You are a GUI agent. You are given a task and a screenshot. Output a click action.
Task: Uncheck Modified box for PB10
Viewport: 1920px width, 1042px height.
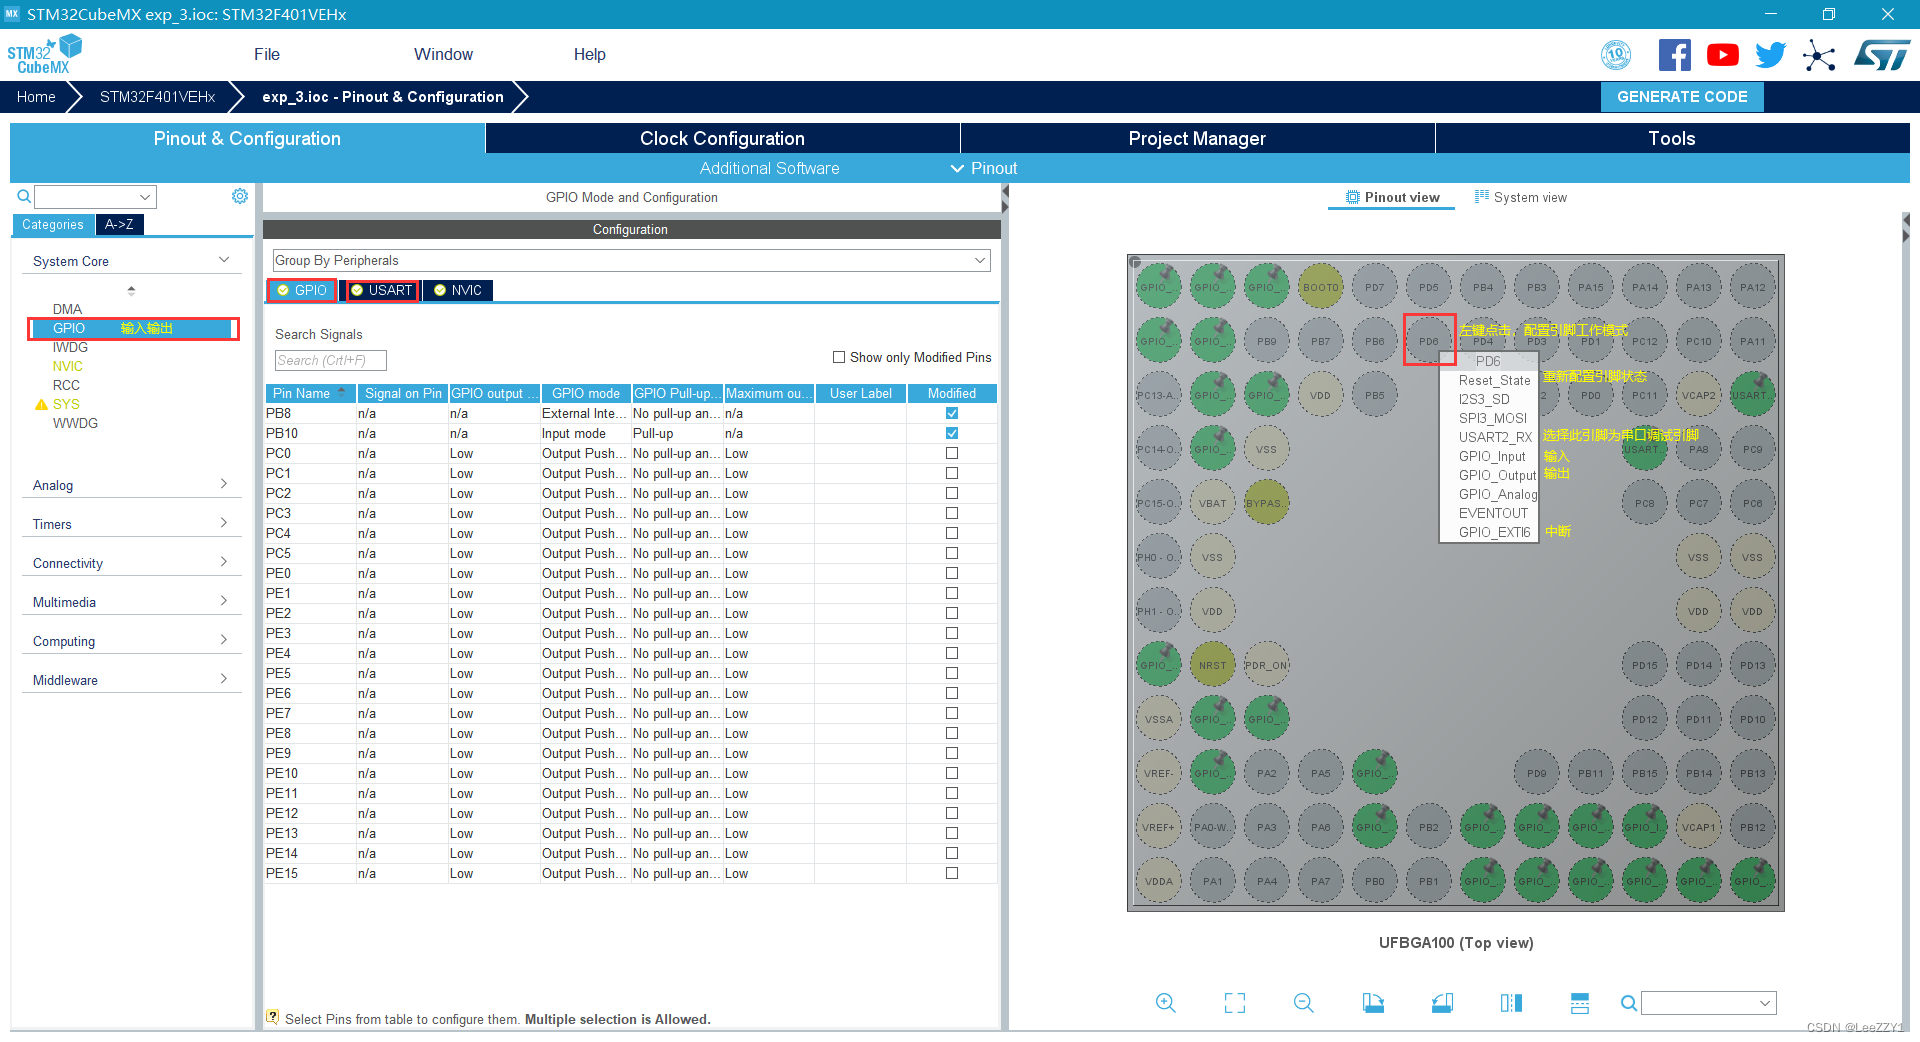(x=952, y=433)
